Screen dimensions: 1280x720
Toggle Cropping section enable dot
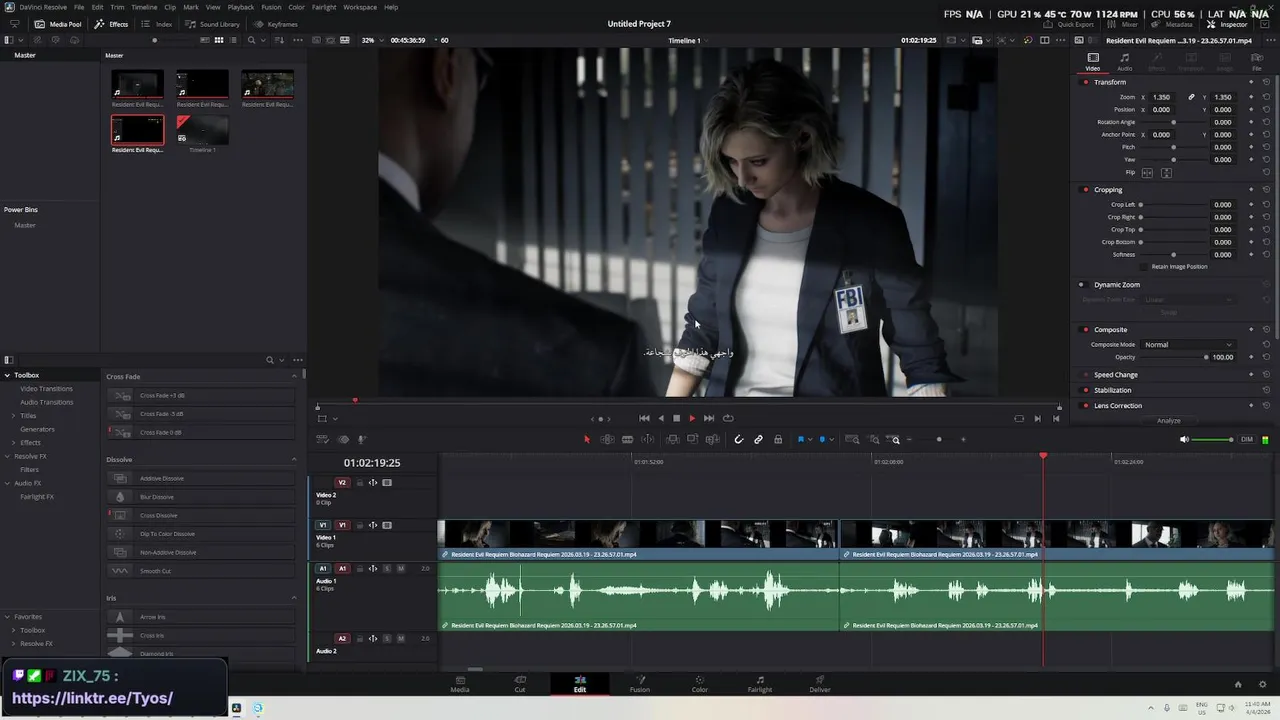(x=1086, y=189)
